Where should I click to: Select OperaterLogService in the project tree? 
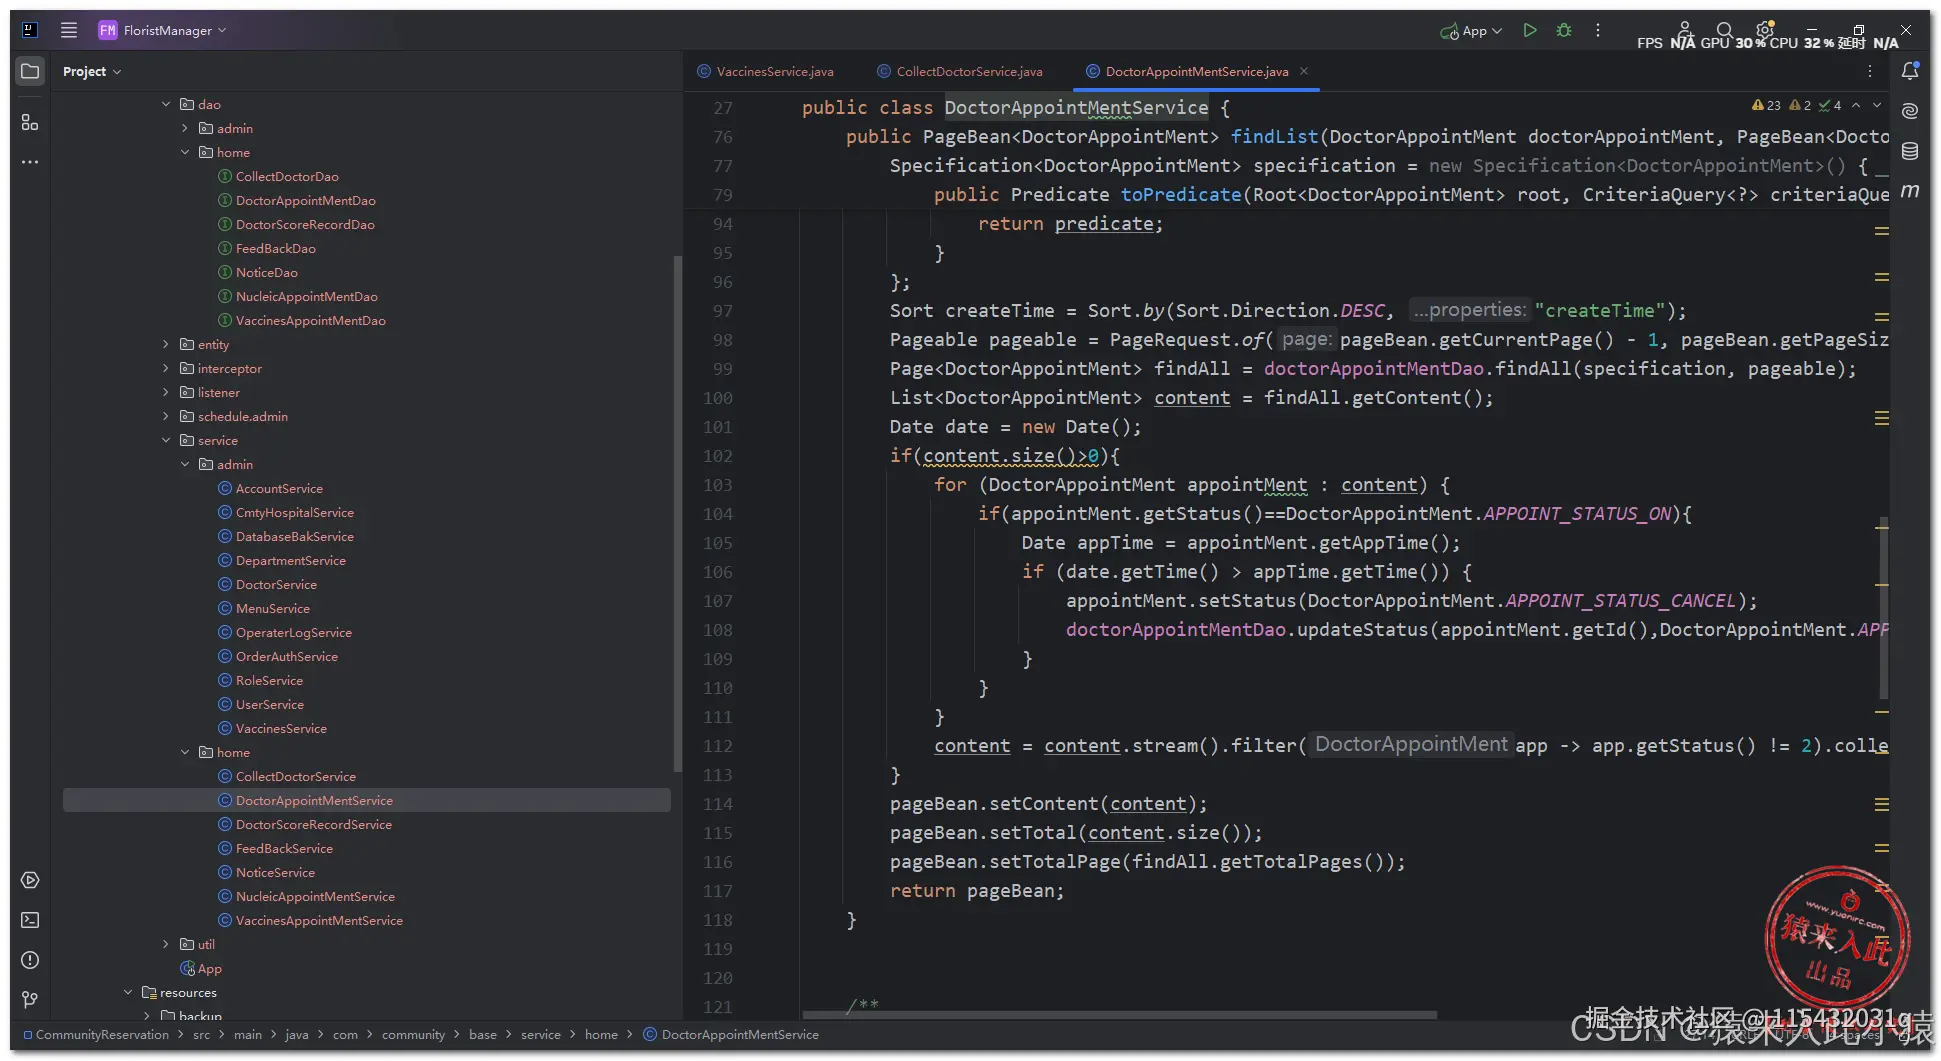pos(294,632)
